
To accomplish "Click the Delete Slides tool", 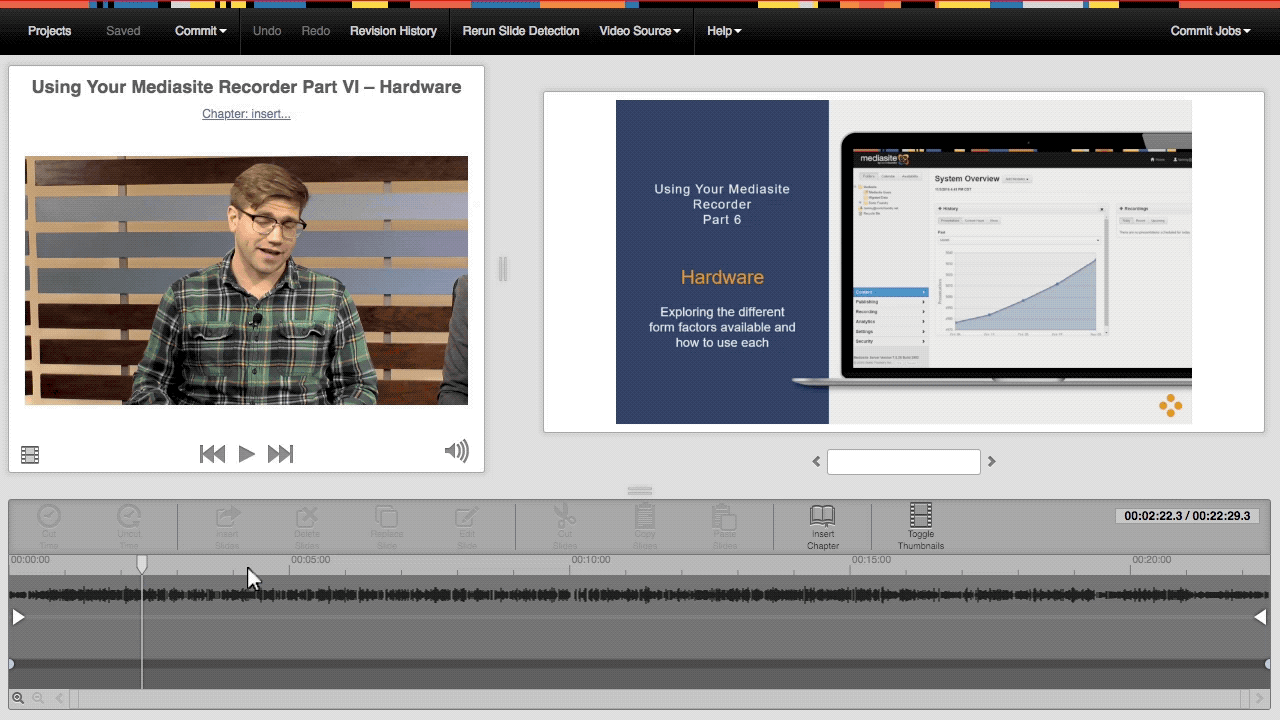I will click(x=307, y=526).
